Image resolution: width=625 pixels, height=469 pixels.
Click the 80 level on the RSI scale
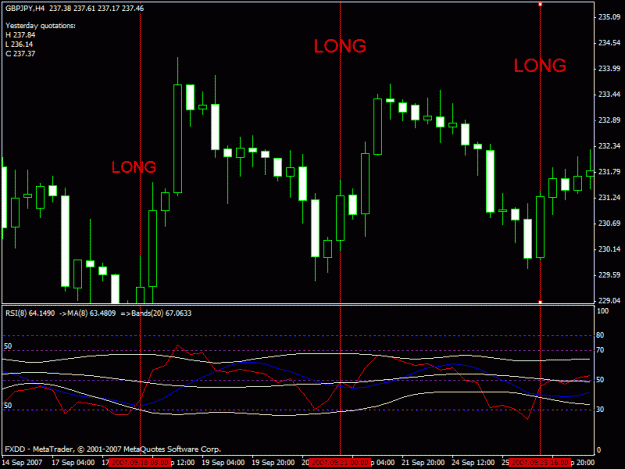[x=600, y=336]
